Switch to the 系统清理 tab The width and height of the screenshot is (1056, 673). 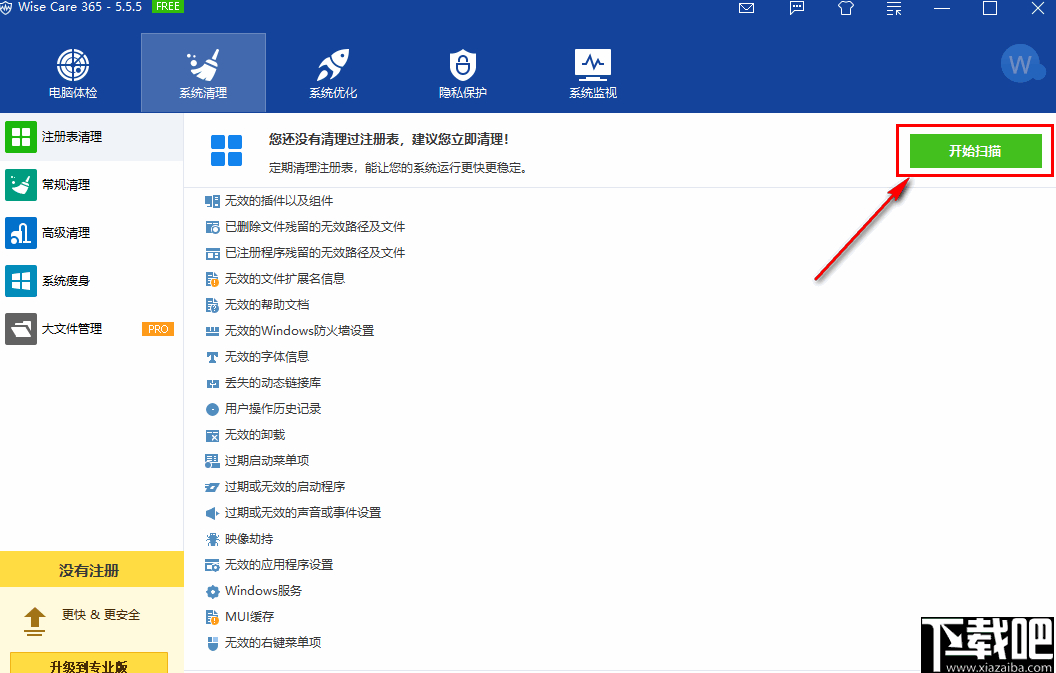click(203, 73)
